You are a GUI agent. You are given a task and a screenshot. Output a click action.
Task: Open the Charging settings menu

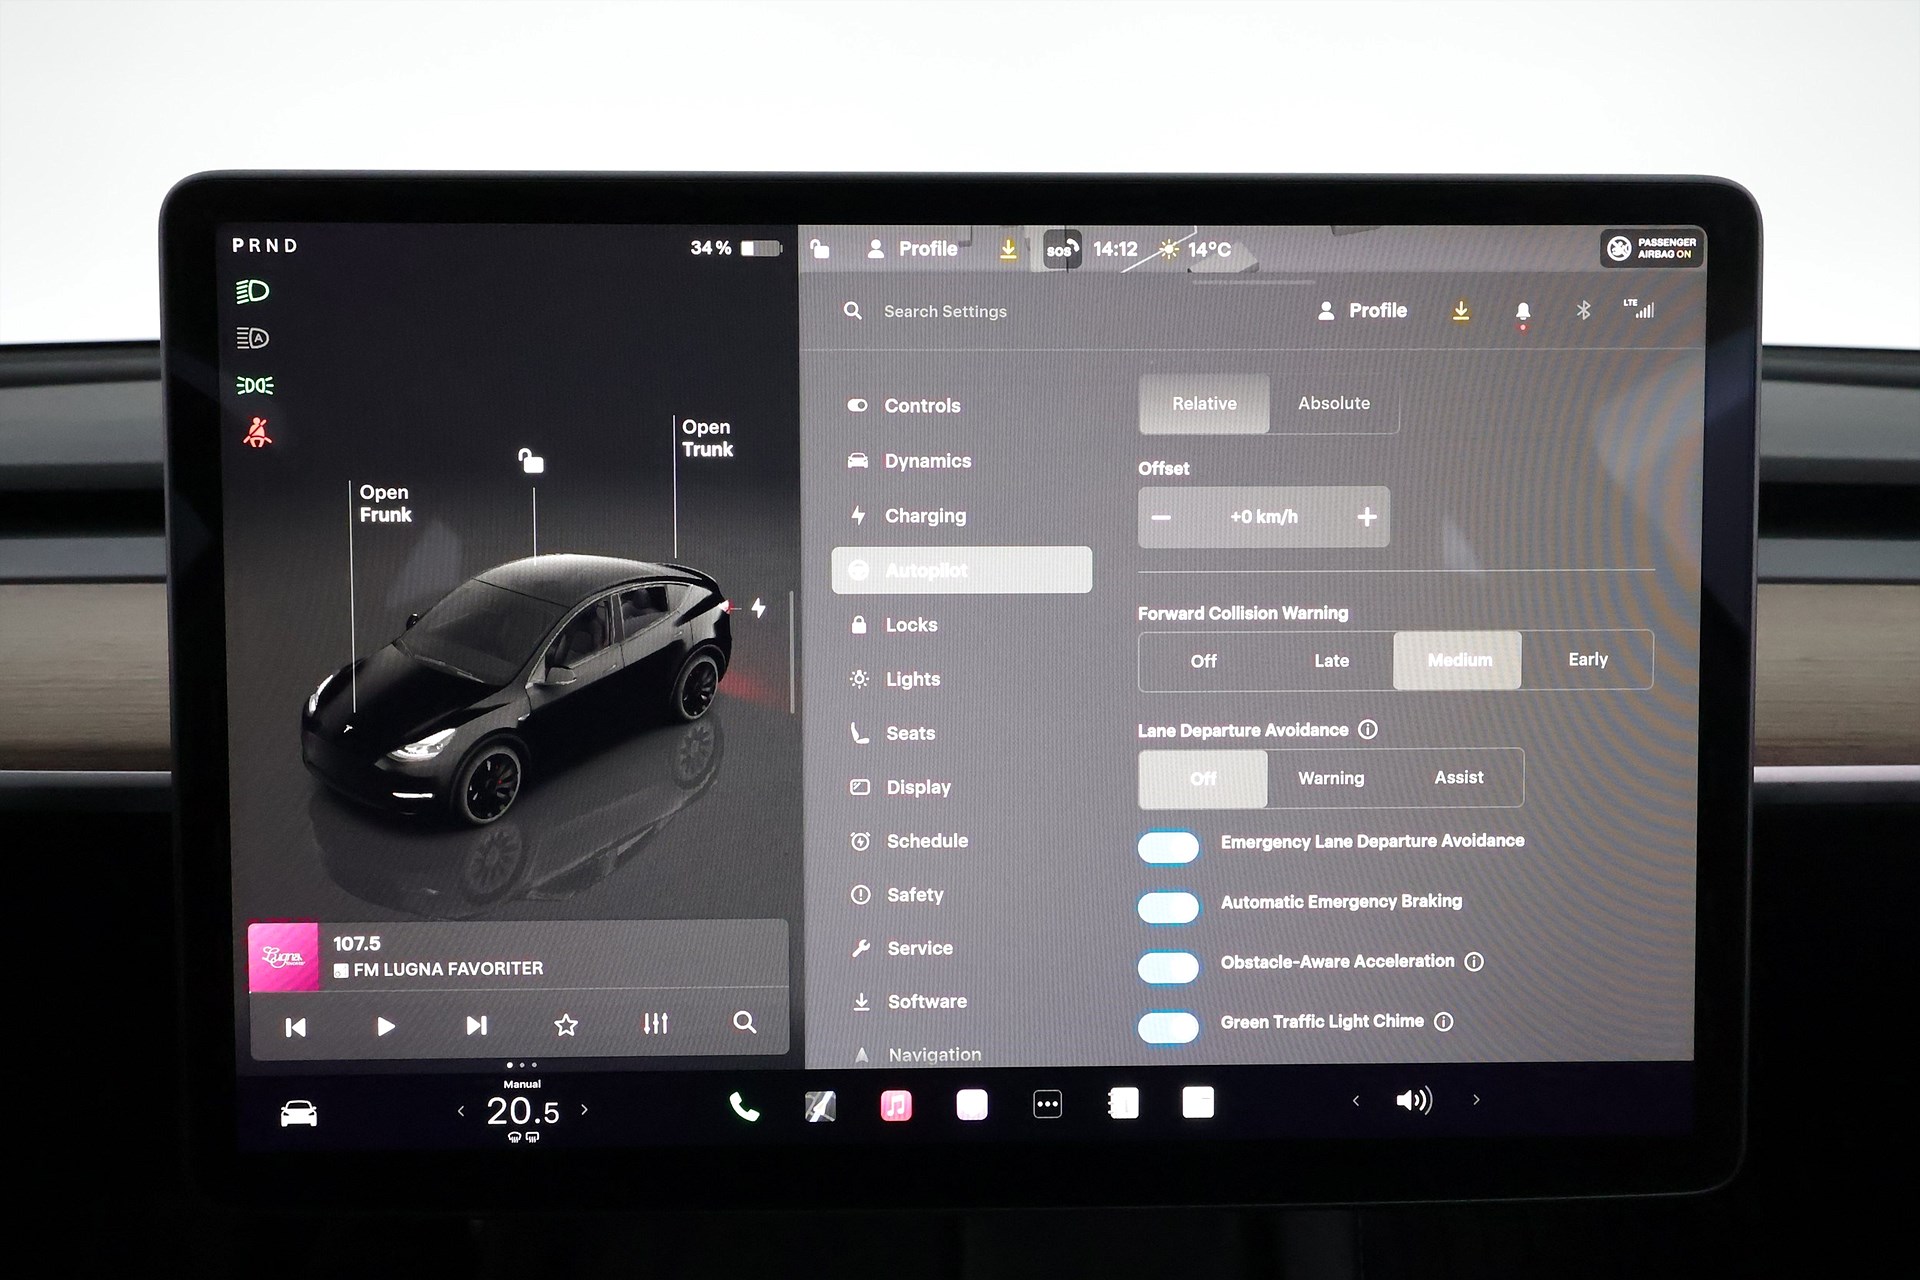click(925, 516)
